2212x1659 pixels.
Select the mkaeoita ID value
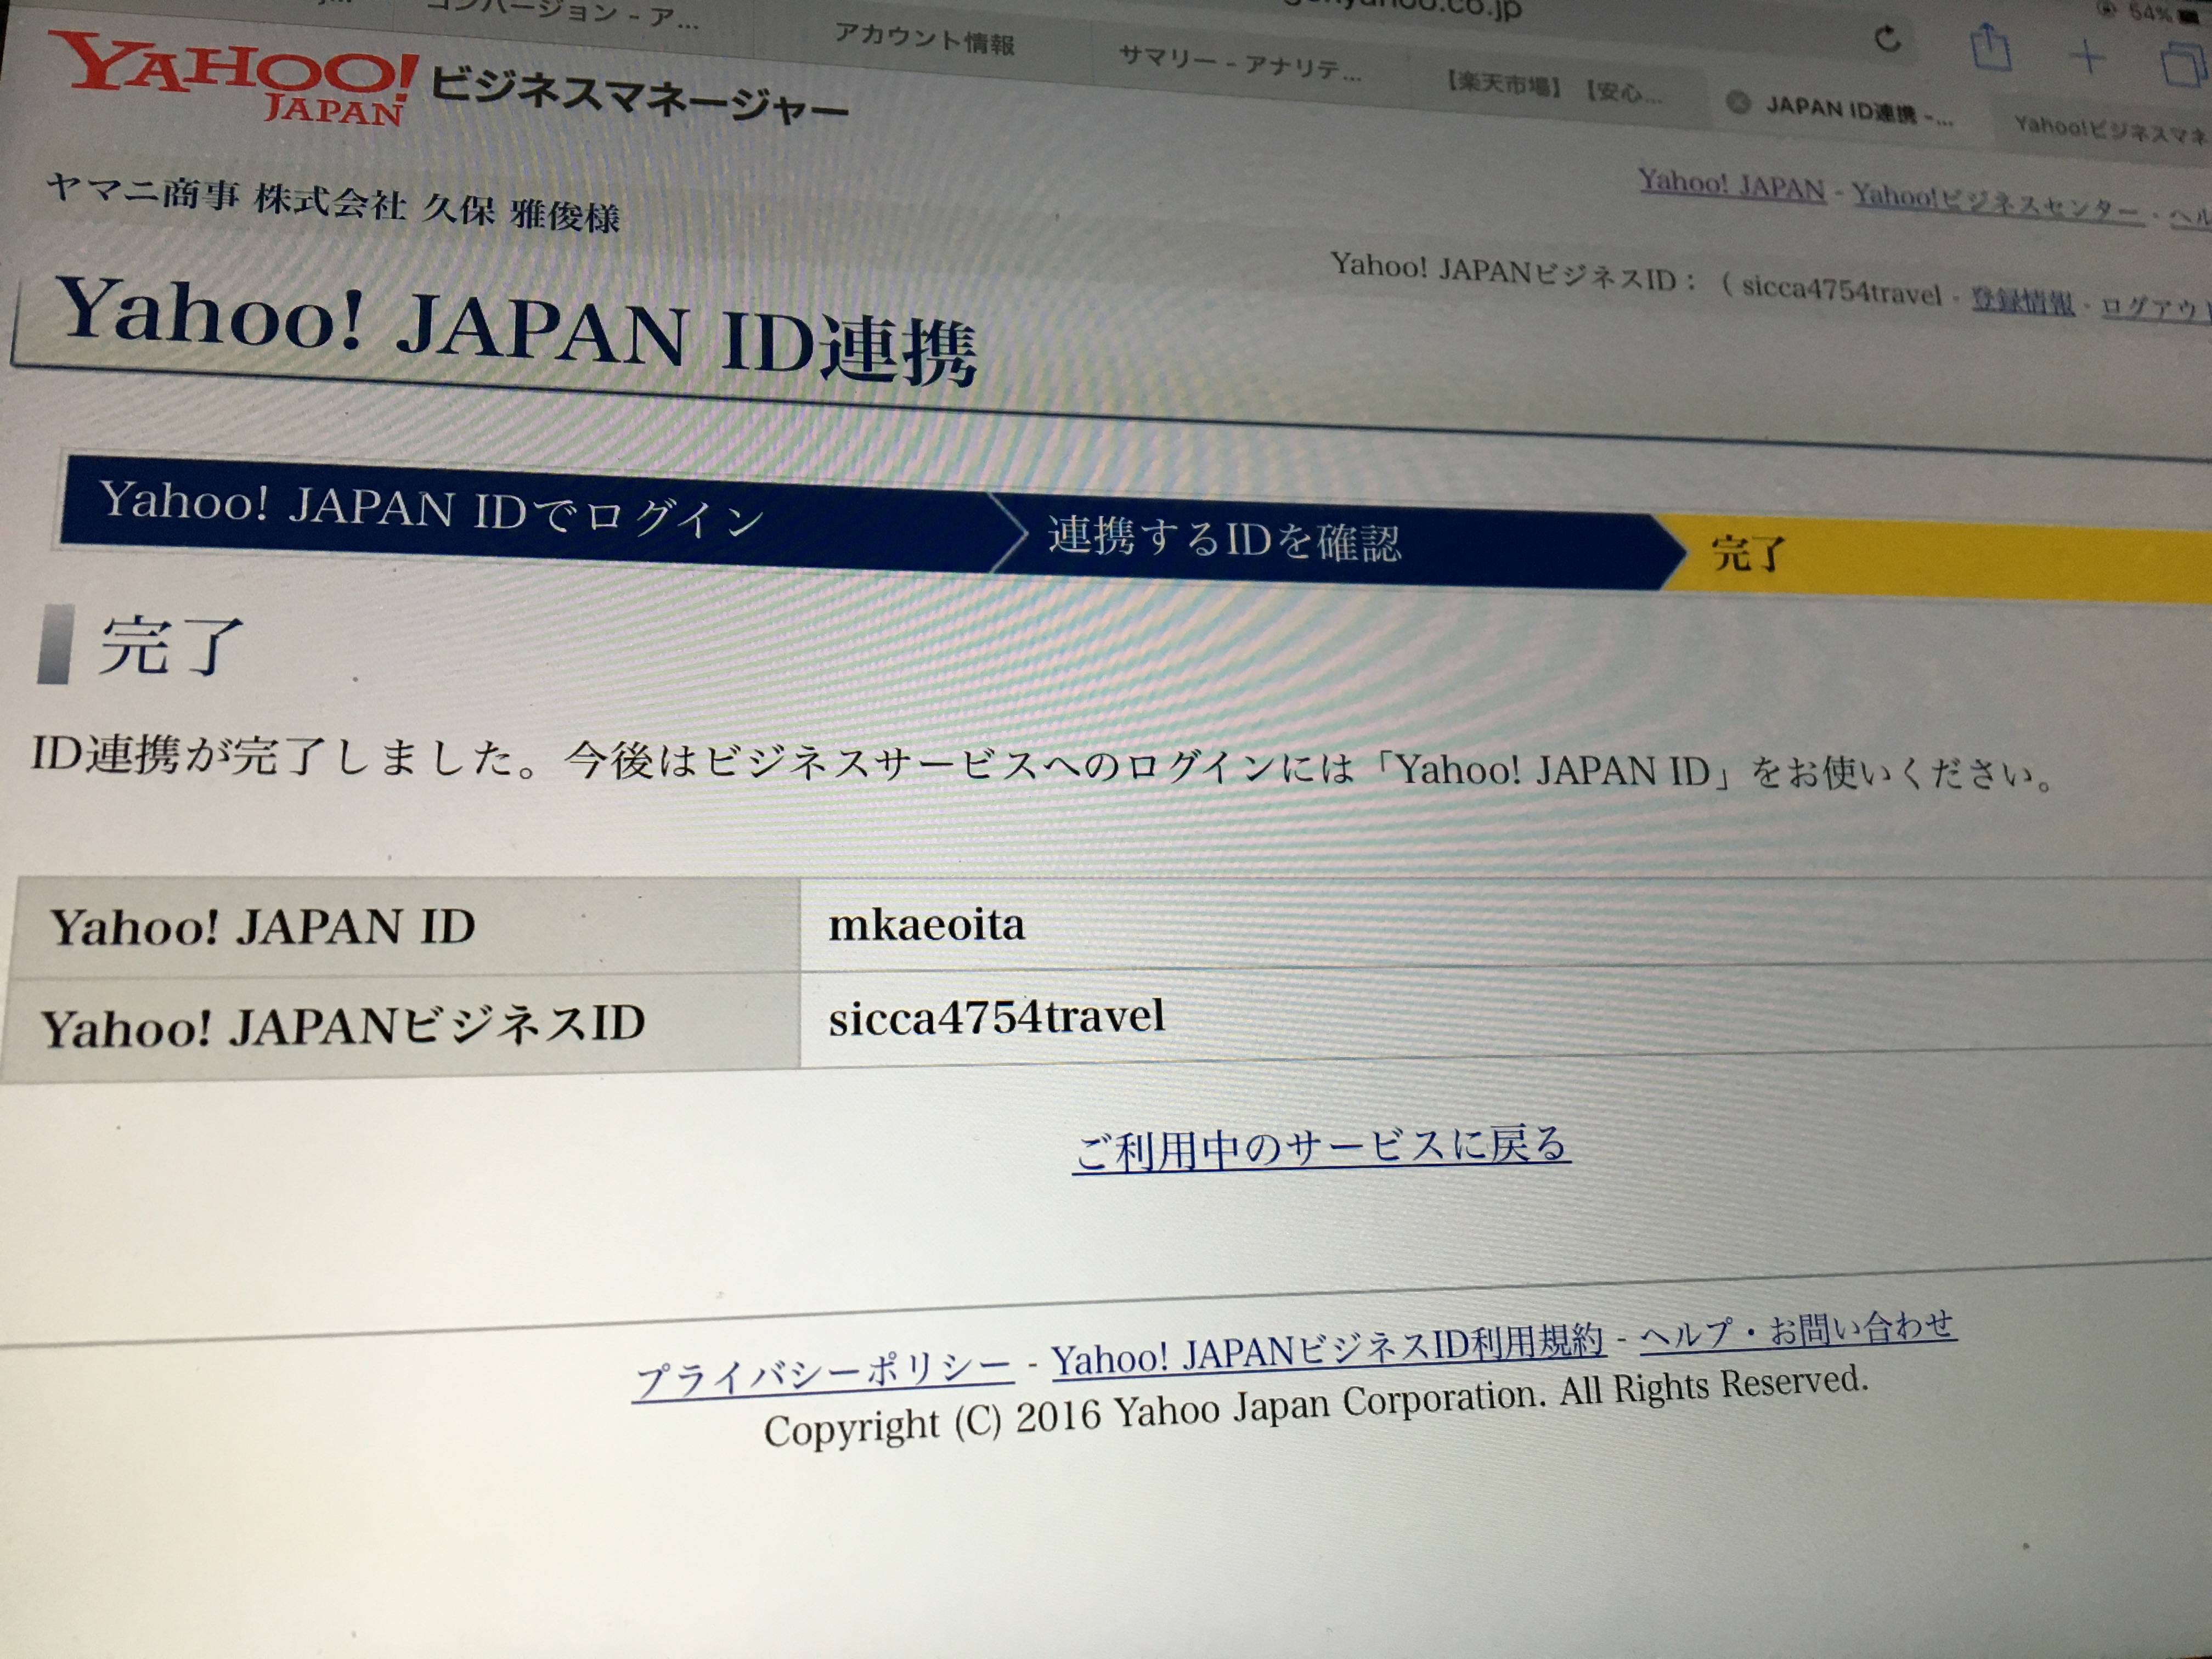click(926, 925)
